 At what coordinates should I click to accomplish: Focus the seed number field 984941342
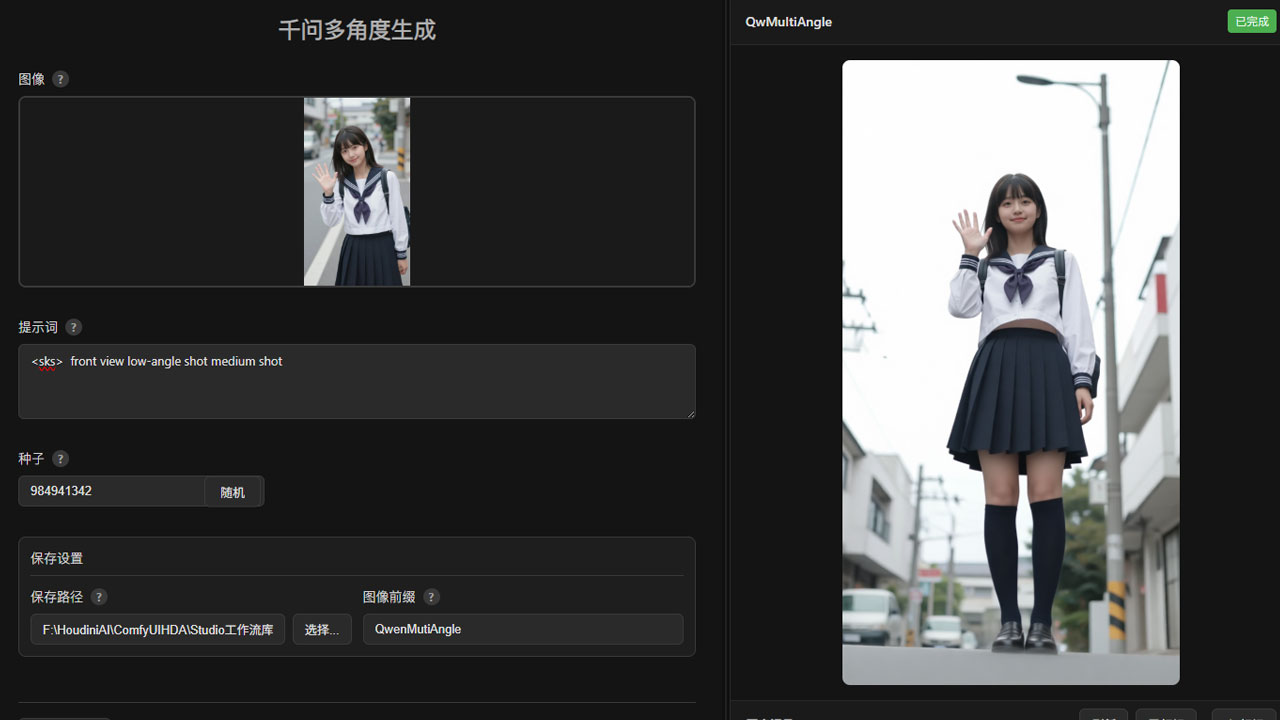[112, 491]
